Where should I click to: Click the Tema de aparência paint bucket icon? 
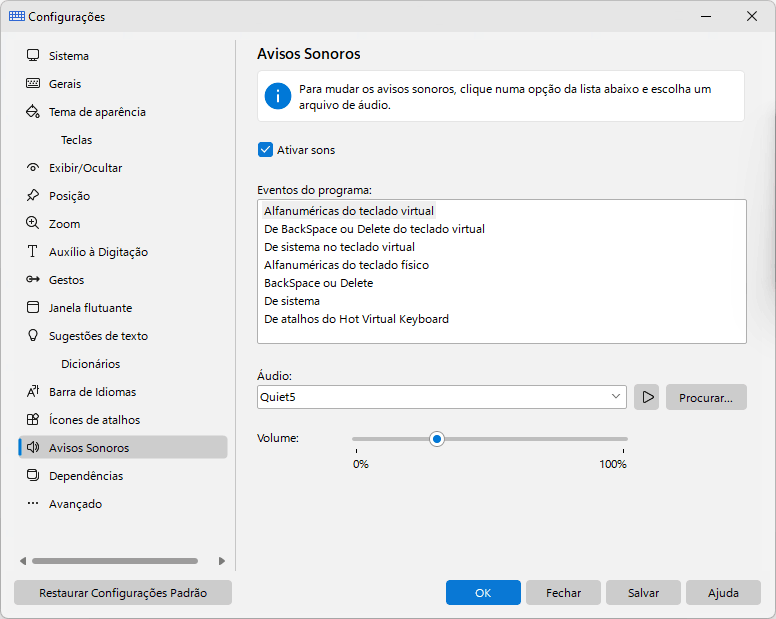[x=33, y=111]
